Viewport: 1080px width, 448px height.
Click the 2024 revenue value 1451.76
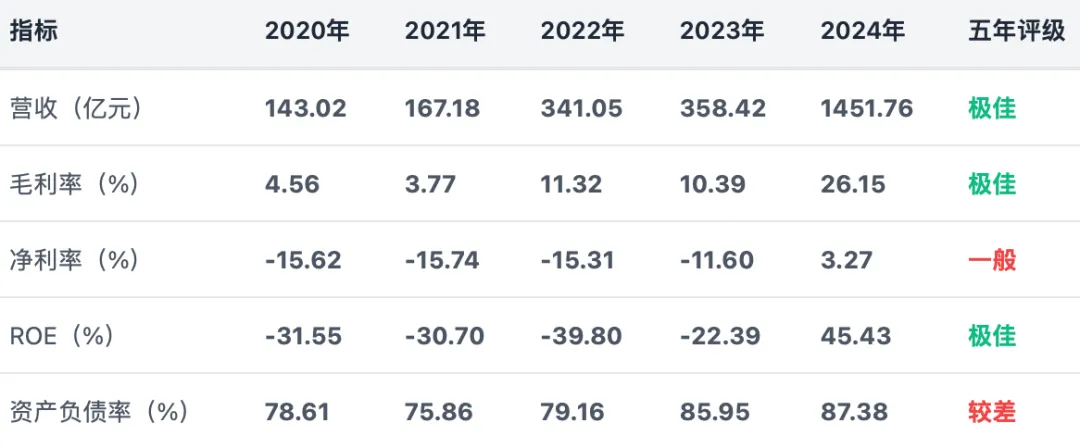point(867,108)
